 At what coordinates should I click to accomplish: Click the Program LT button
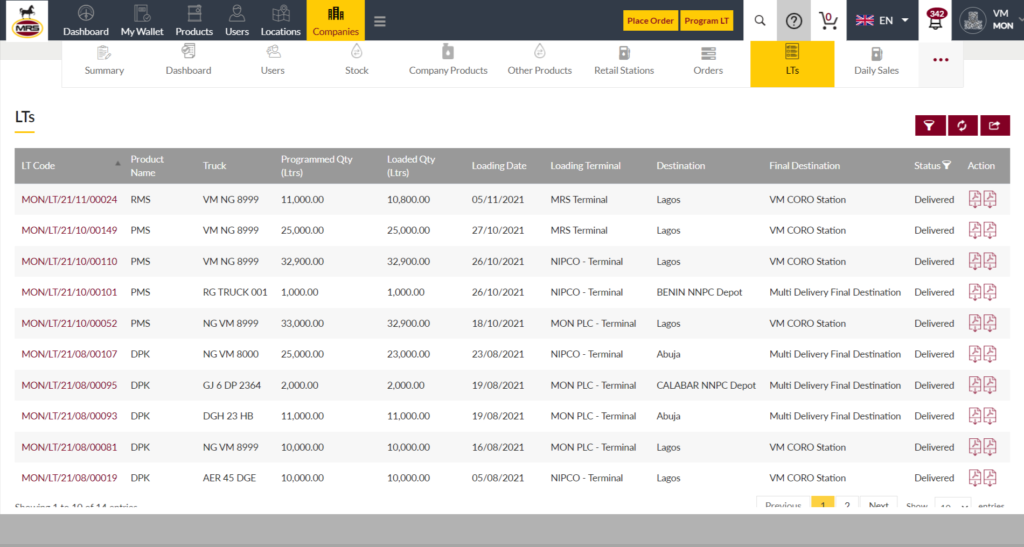pyautogui.click(x=707, y=21)
